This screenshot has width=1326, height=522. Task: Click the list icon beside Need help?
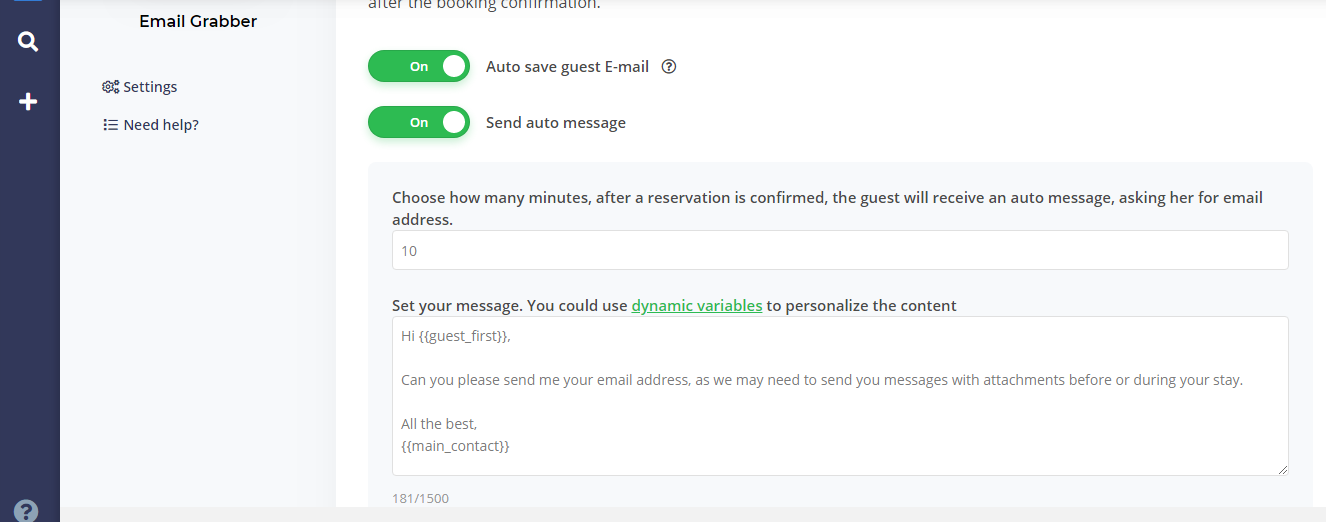pyautogui.click(x=111, y=125)
